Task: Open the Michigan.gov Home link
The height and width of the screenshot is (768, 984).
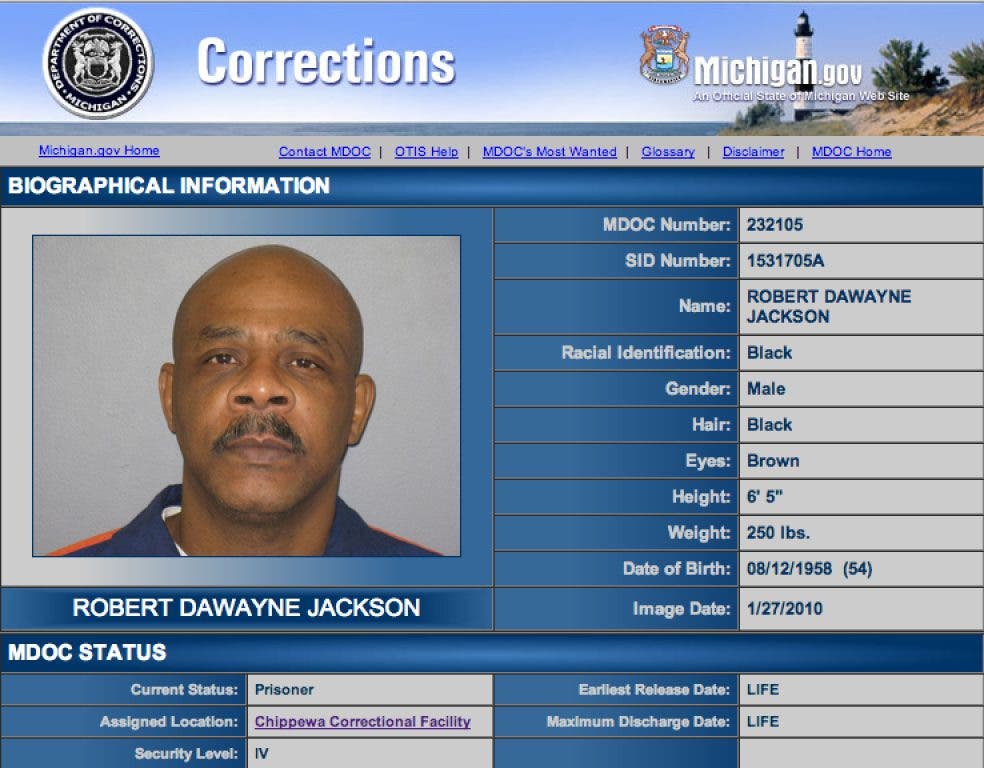Action: click(x=99, y=151)
